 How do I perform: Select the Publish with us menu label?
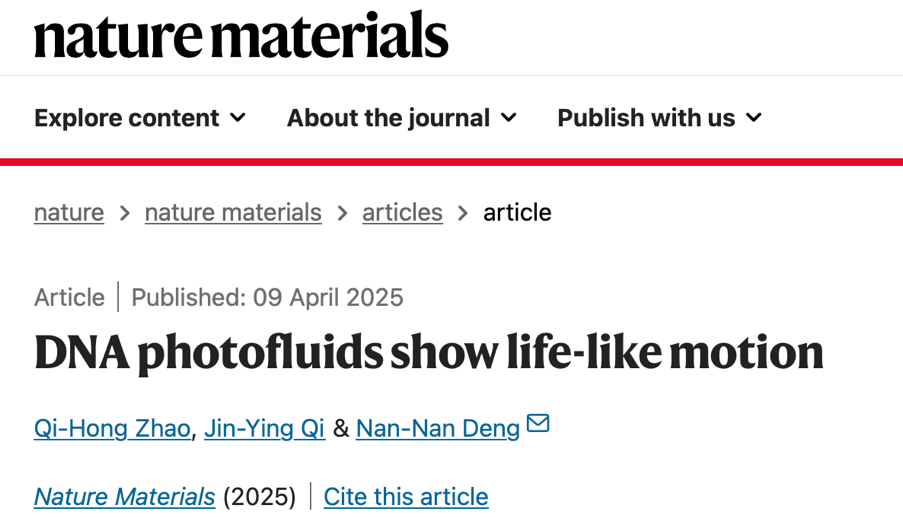click(x=646, y=118)
